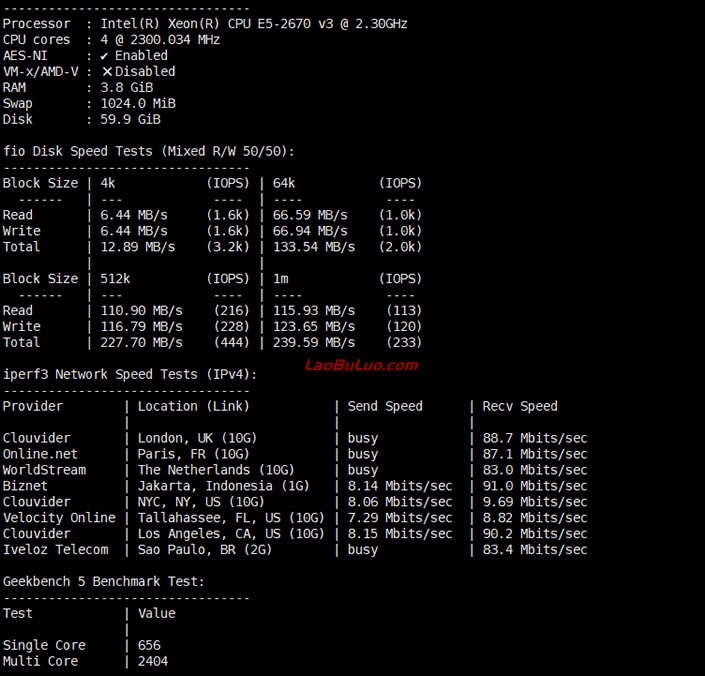This screenshot has height=676, width=705.
Task: Select send speed '7.29 Mbits/sec'
Action: tap(400, 518)
